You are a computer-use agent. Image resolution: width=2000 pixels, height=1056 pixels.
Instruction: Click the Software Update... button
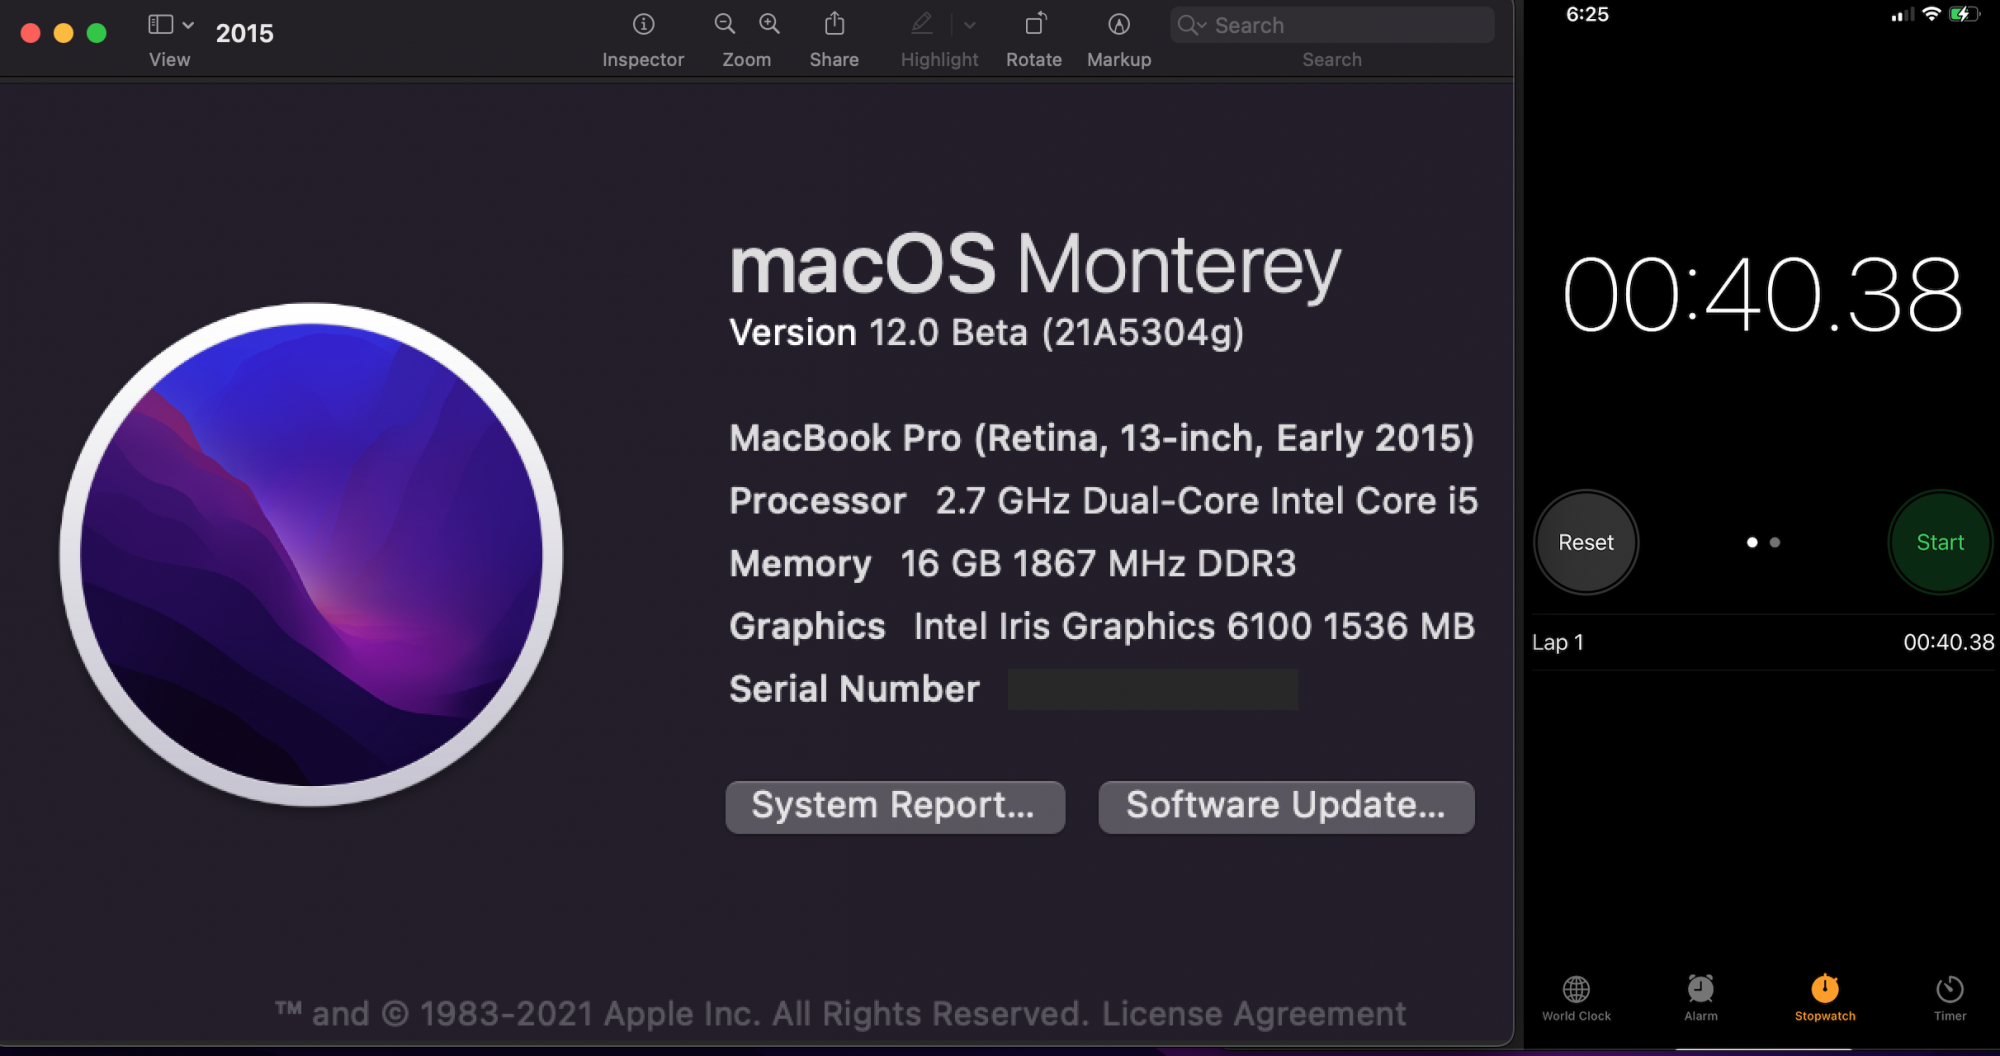pyautogui.click(x=1286, y=806)
